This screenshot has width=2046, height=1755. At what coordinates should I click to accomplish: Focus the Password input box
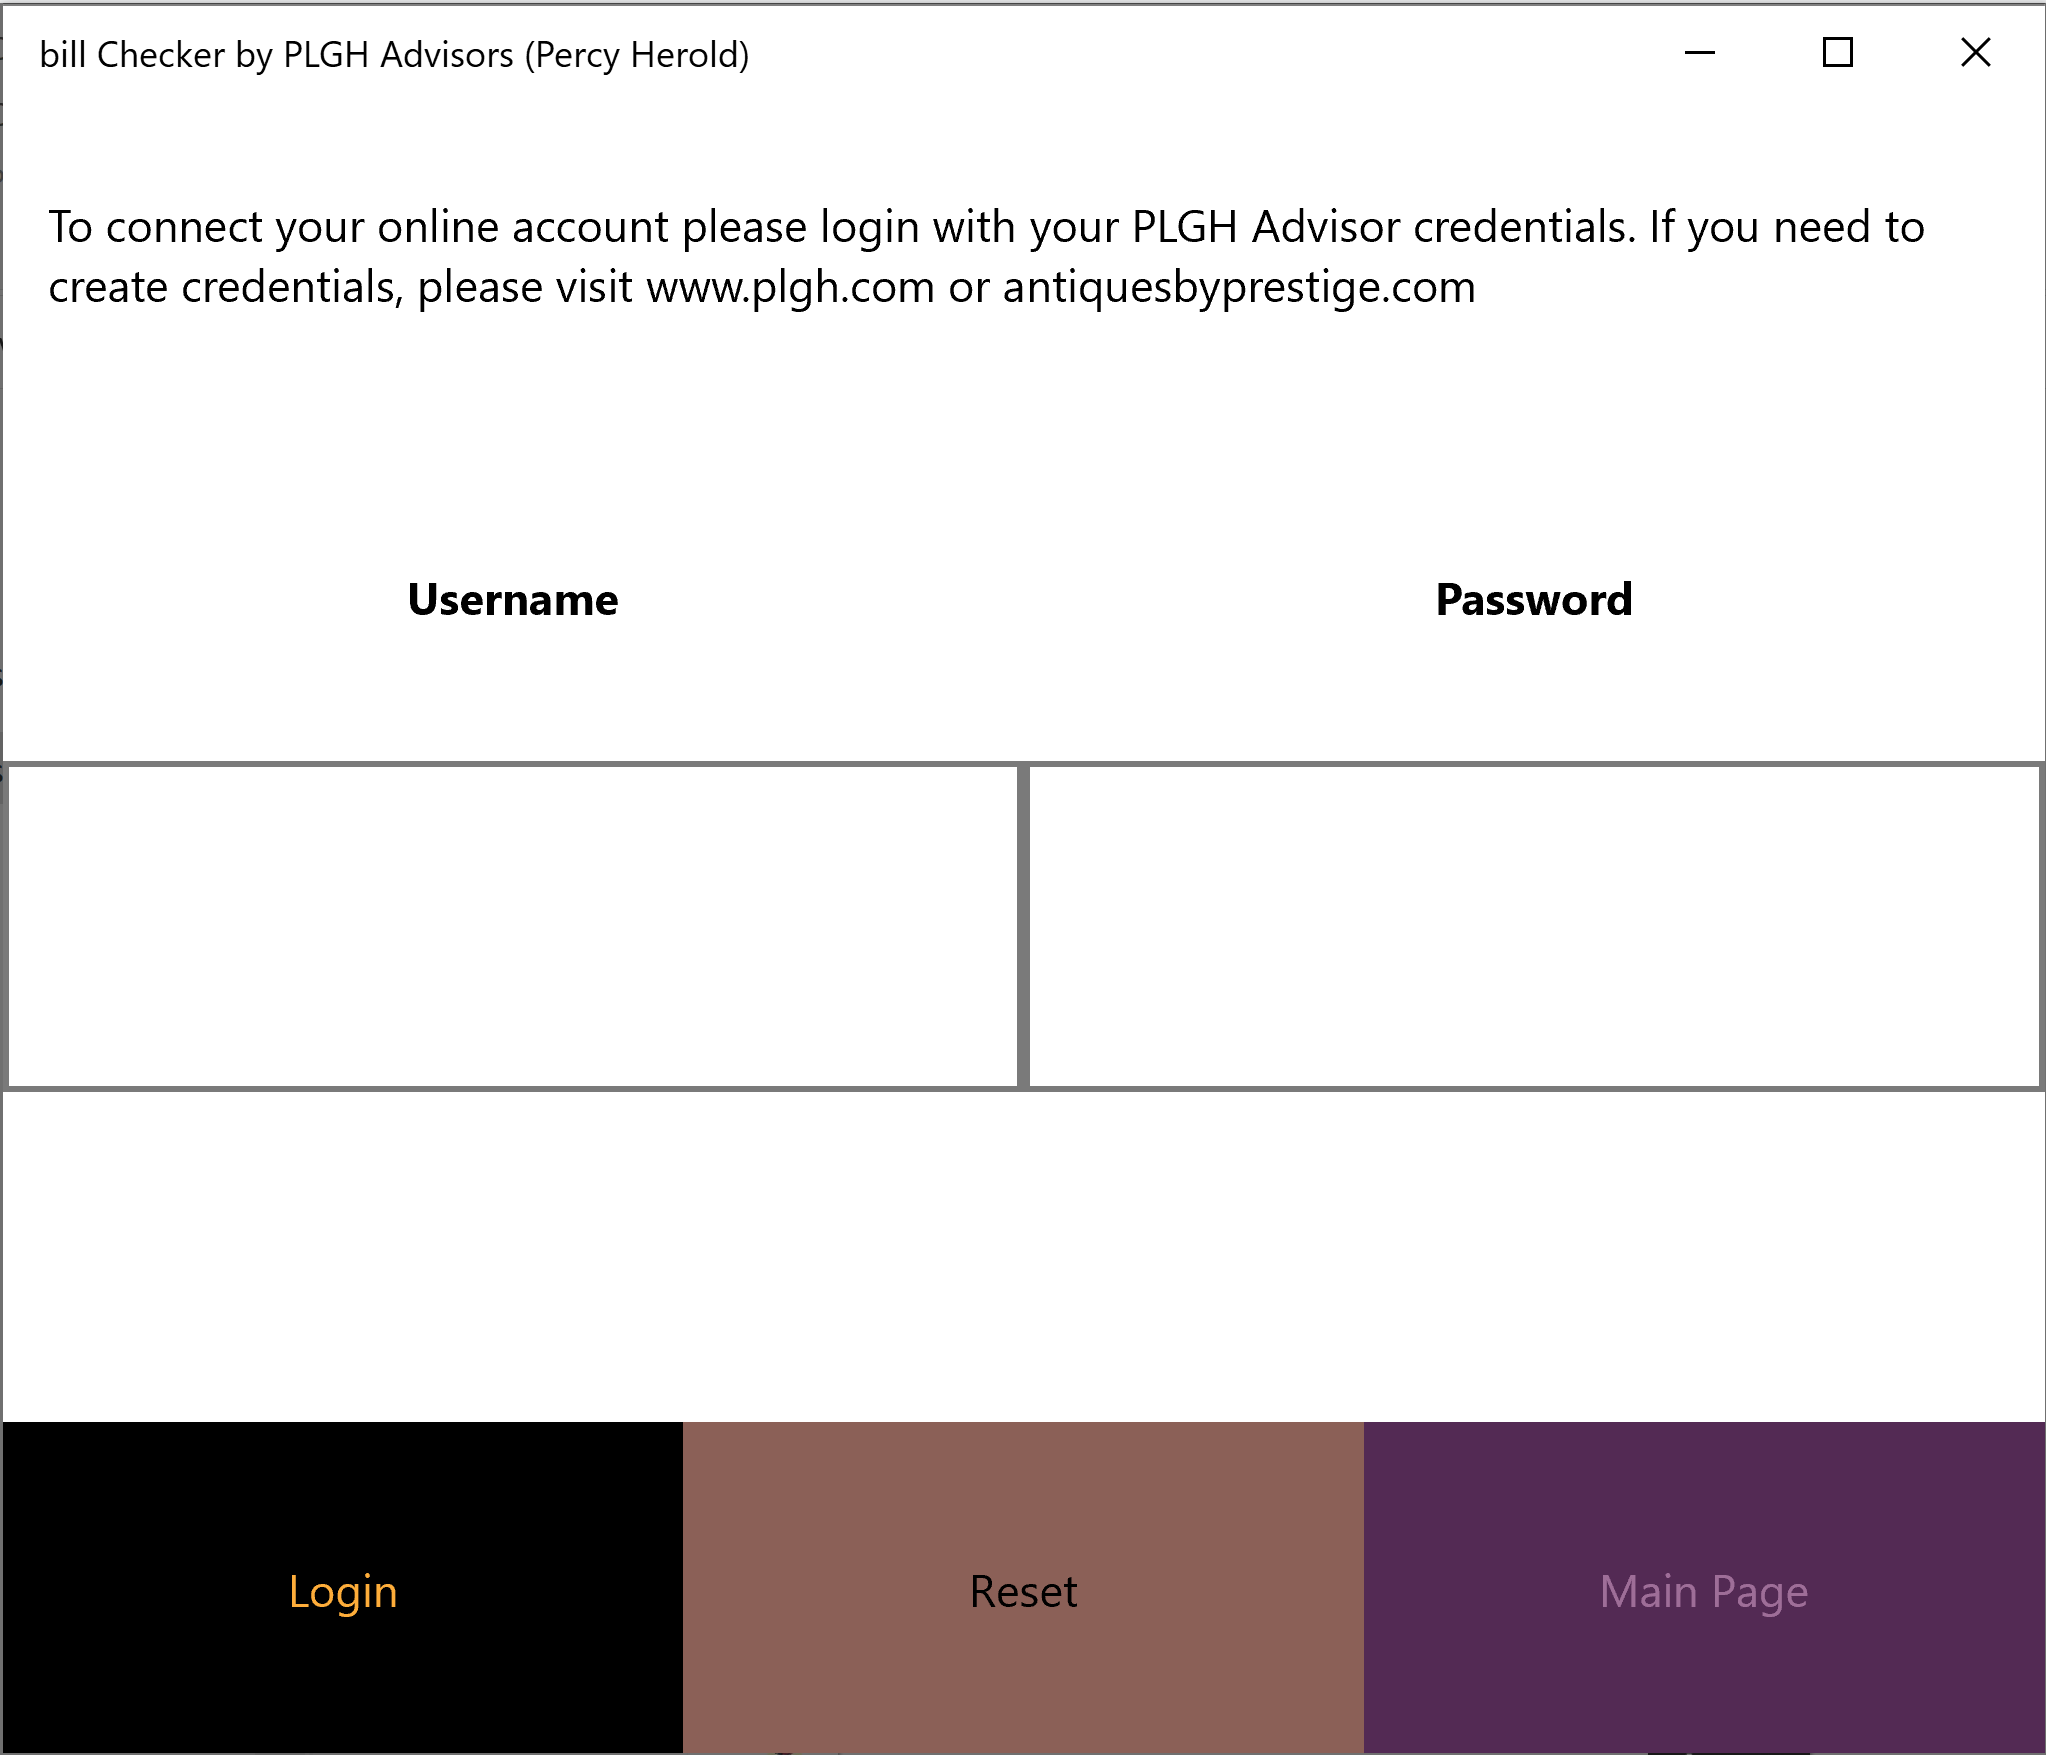[1534, 926]
